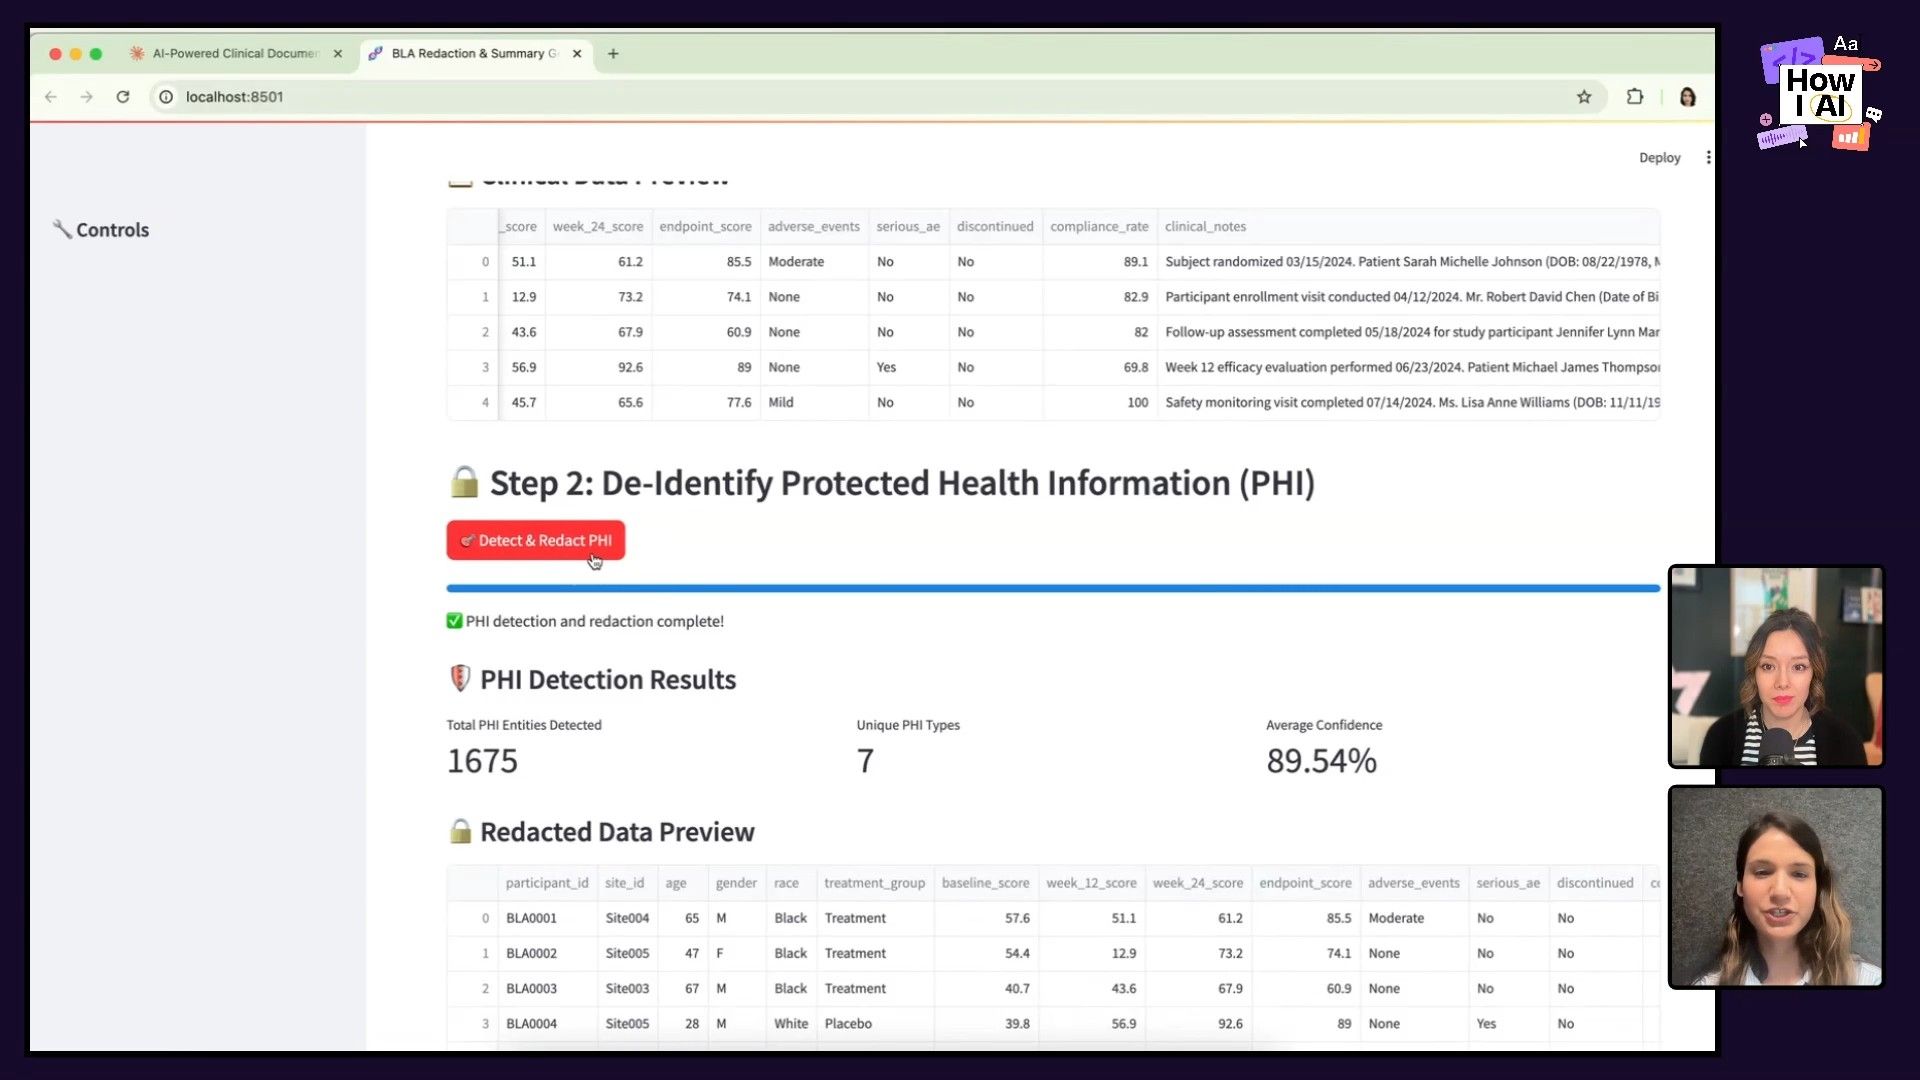
Task: Click Detect & Redact PHI button
Action: click(x=536, y=540)
